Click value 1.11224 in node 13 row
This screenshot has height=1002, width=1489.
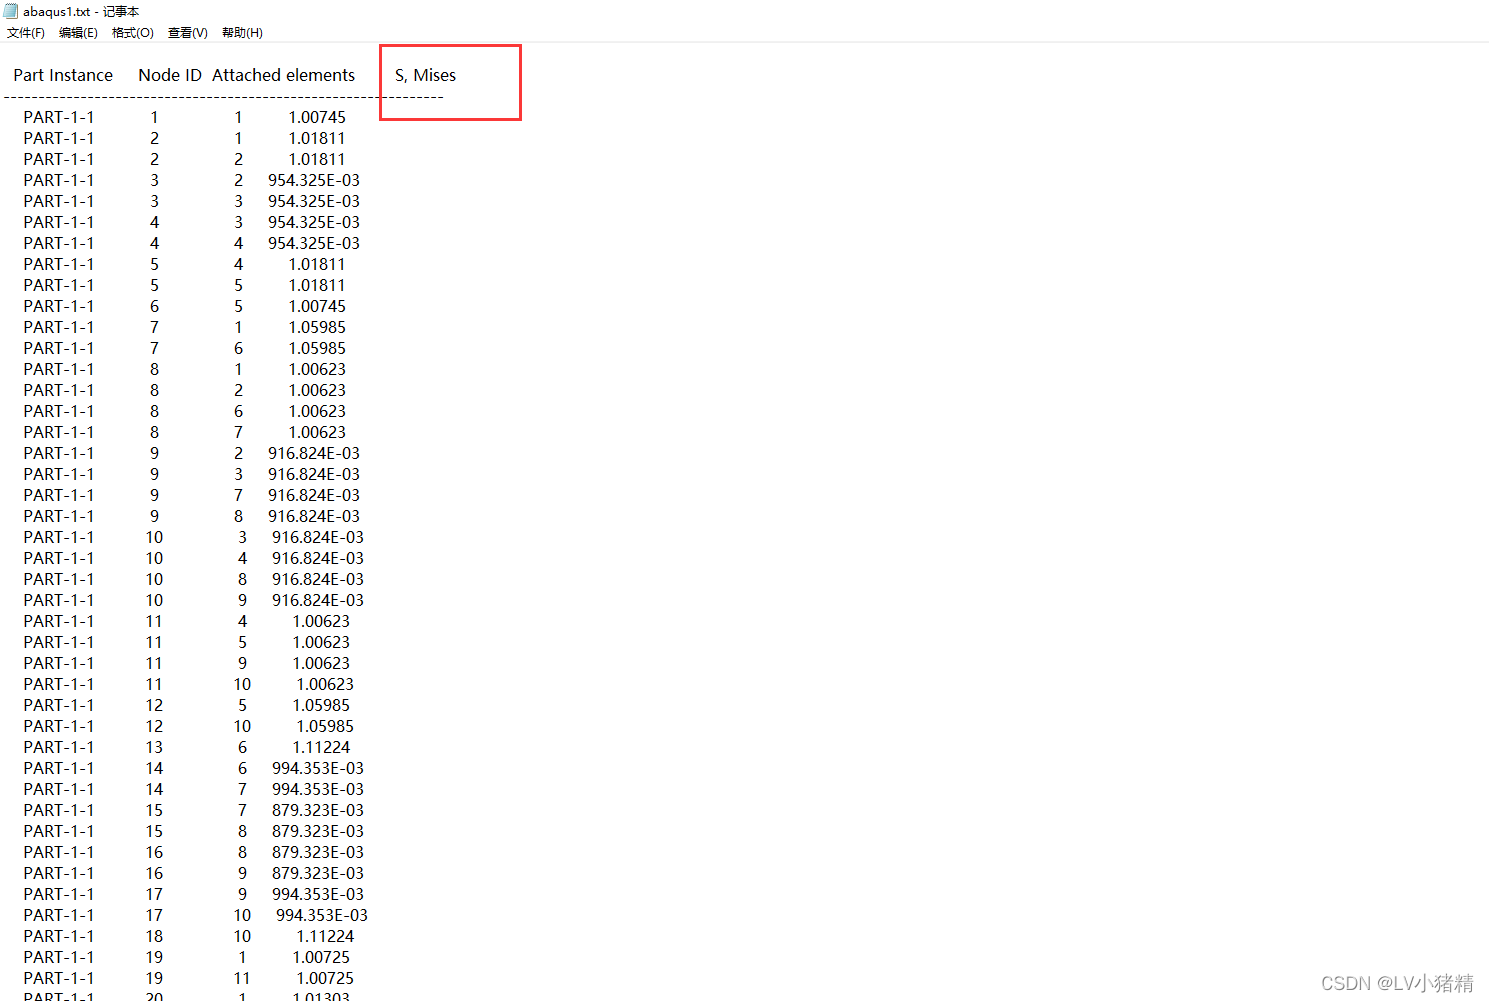tap(321, 747)
